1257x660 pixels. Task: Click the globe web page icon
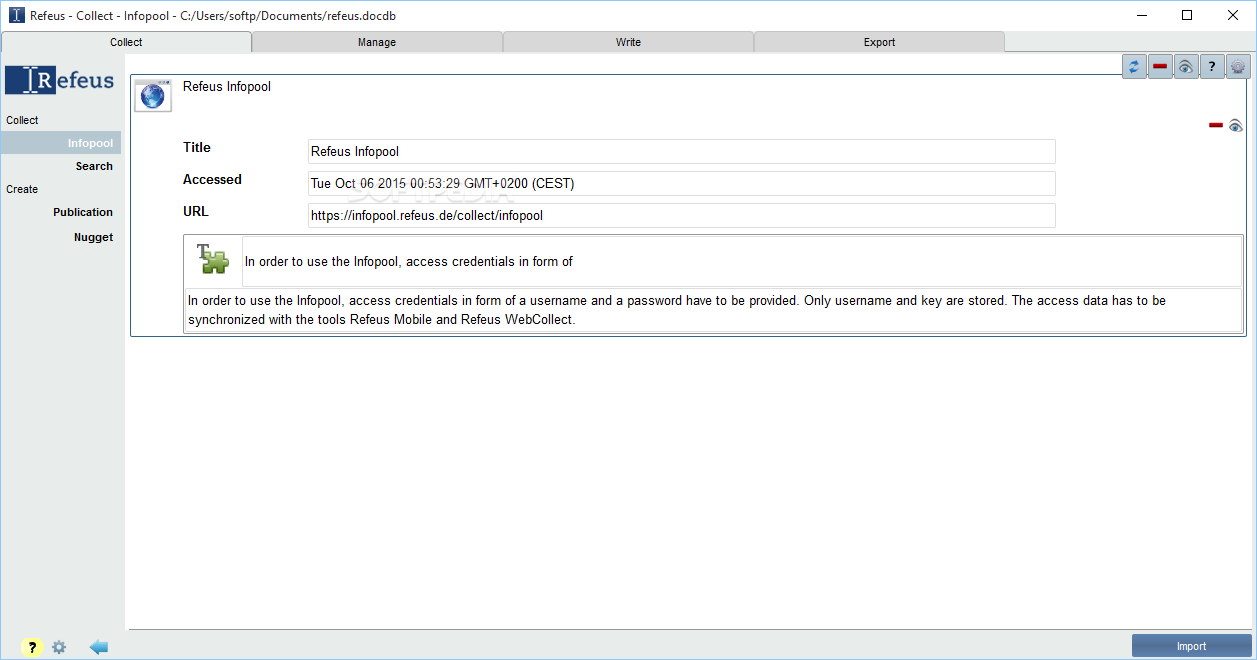[x=153, y=95]
